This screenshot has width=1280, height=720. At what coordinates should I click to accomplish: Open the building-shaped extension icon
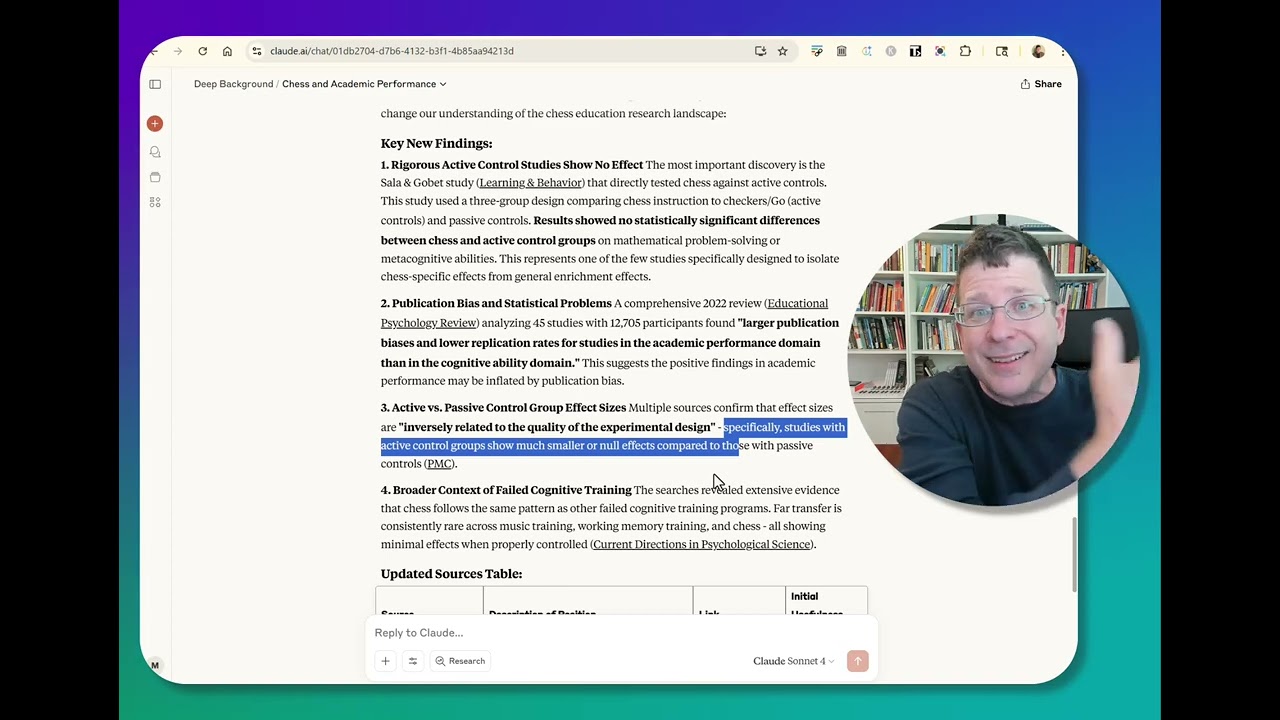(842, 51)
